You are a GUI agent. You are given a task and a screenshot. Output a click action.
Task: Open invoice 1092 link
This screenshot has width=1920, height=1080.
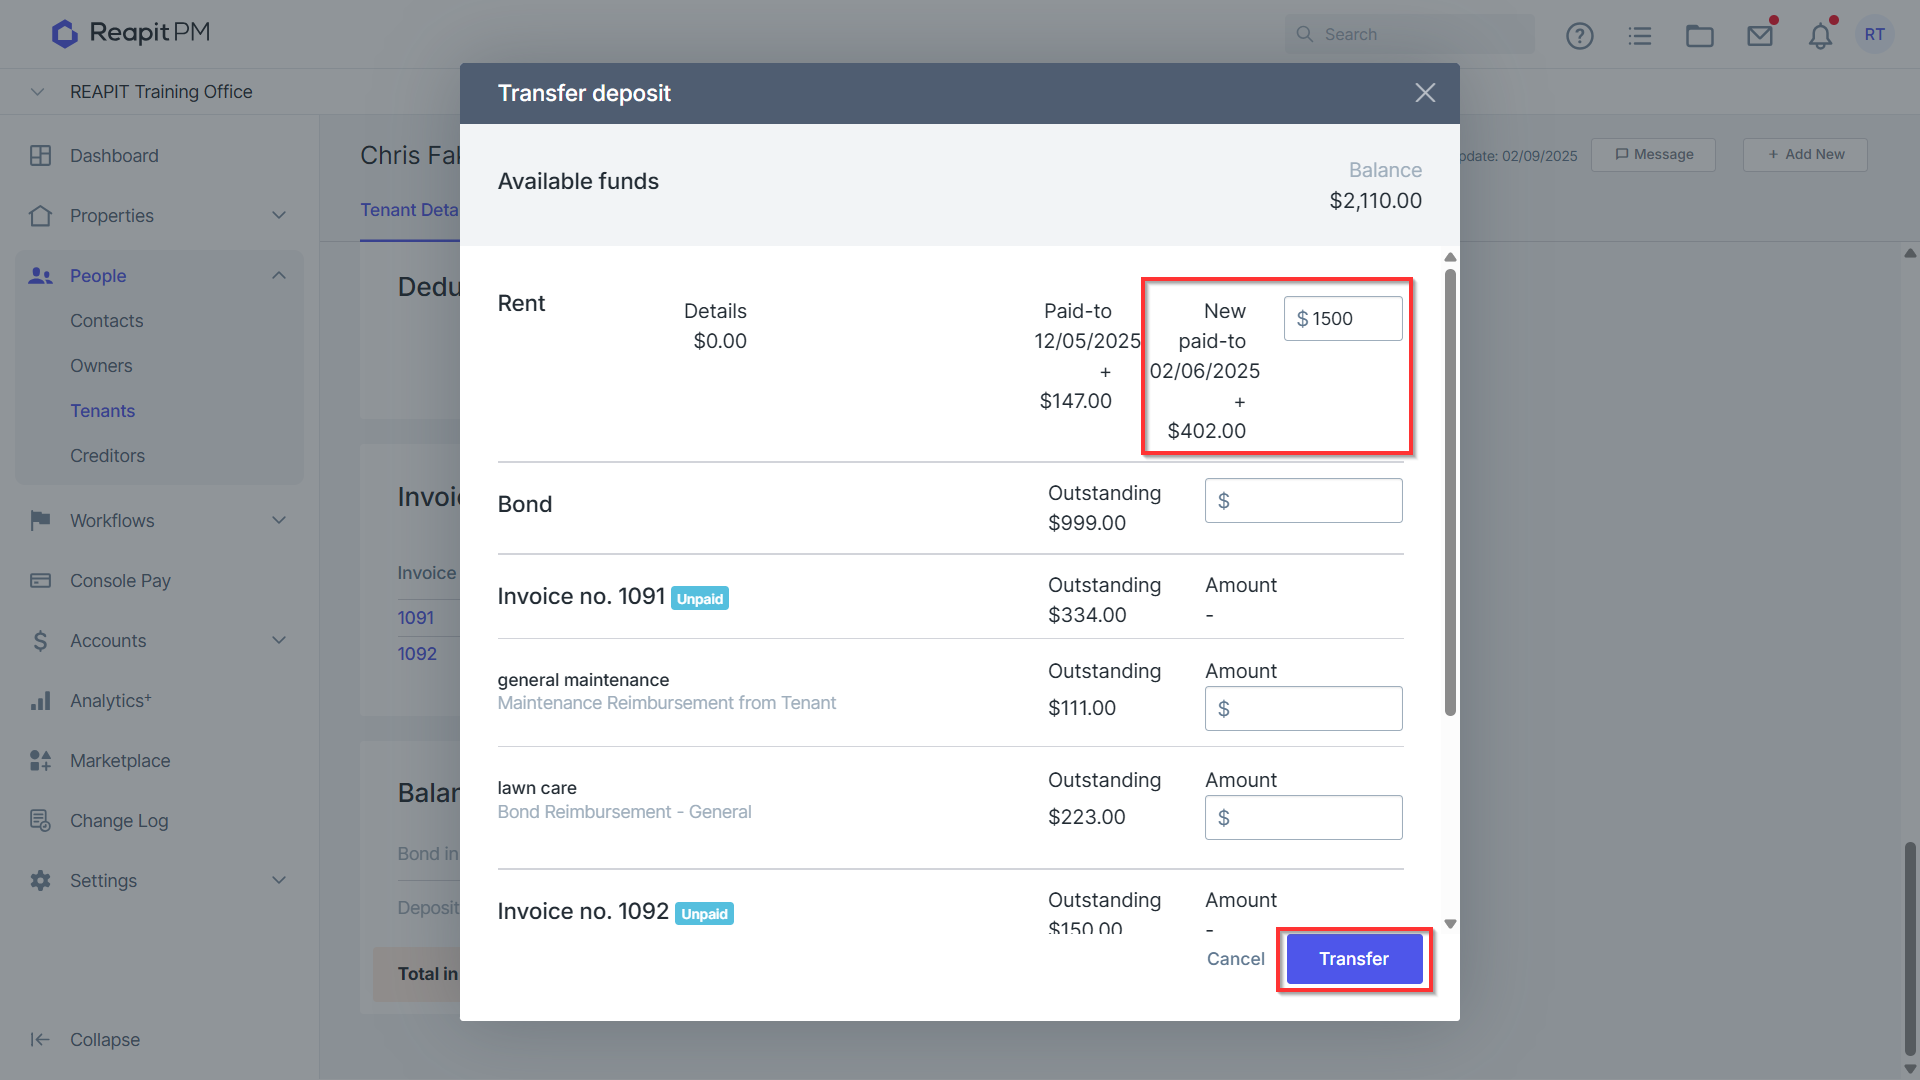point(417,654)
